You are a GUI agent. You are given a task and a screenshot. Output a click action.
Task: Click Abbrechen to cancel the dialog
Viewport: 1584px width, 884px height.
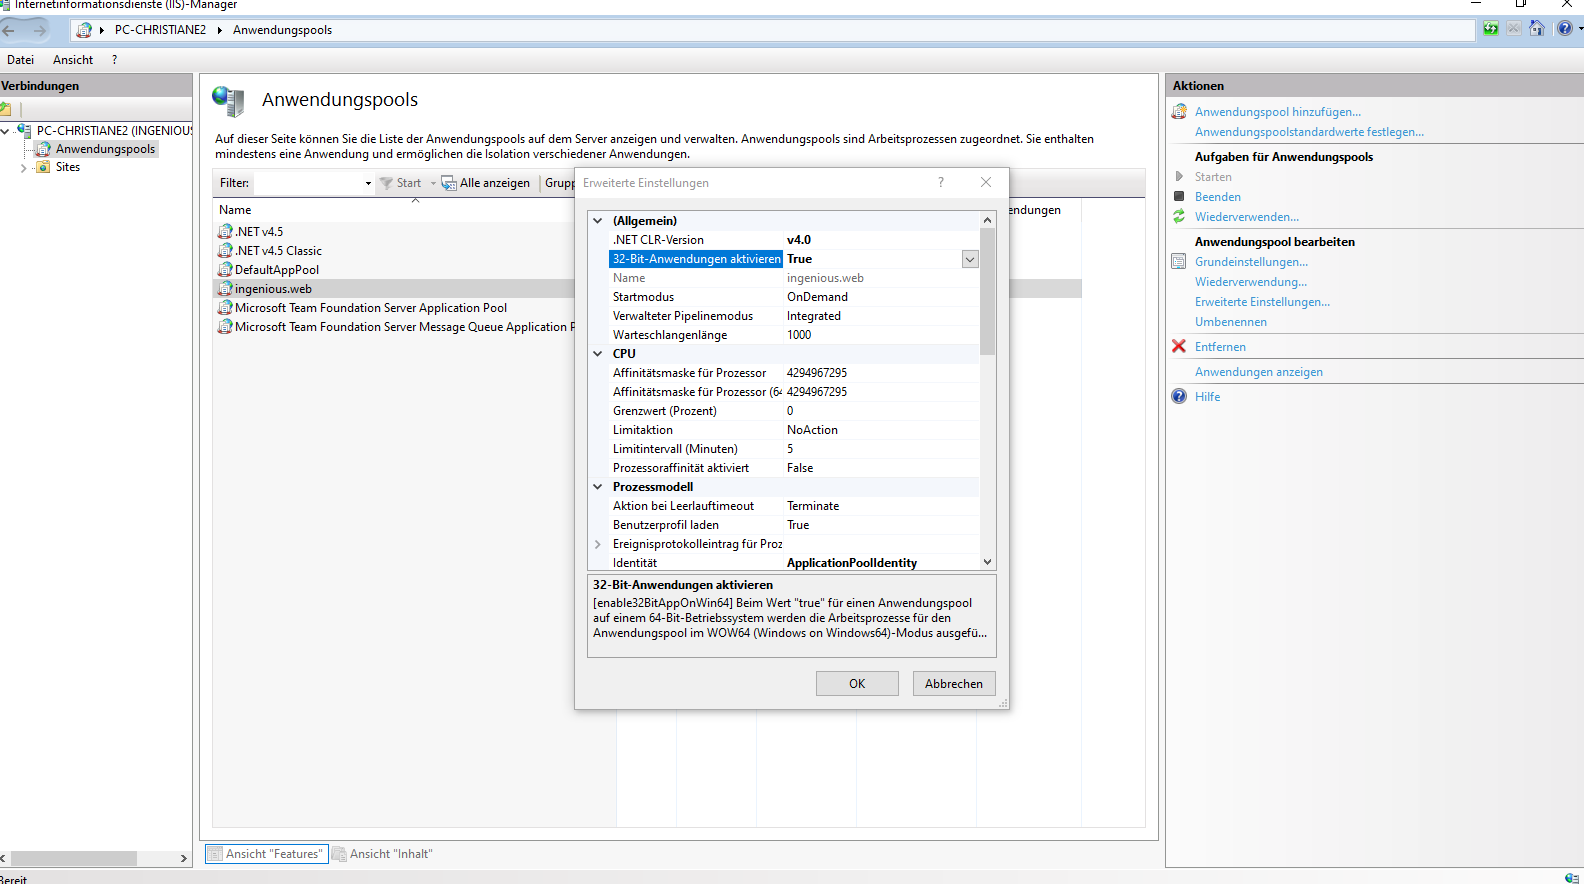click(x=954, y=683)
